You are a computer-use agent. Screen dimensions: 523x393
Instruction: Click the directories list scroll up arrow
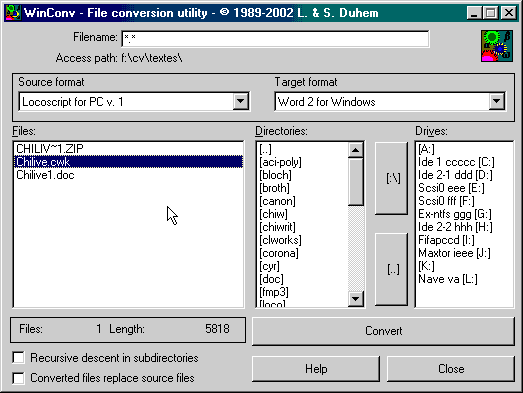(355, 150)
